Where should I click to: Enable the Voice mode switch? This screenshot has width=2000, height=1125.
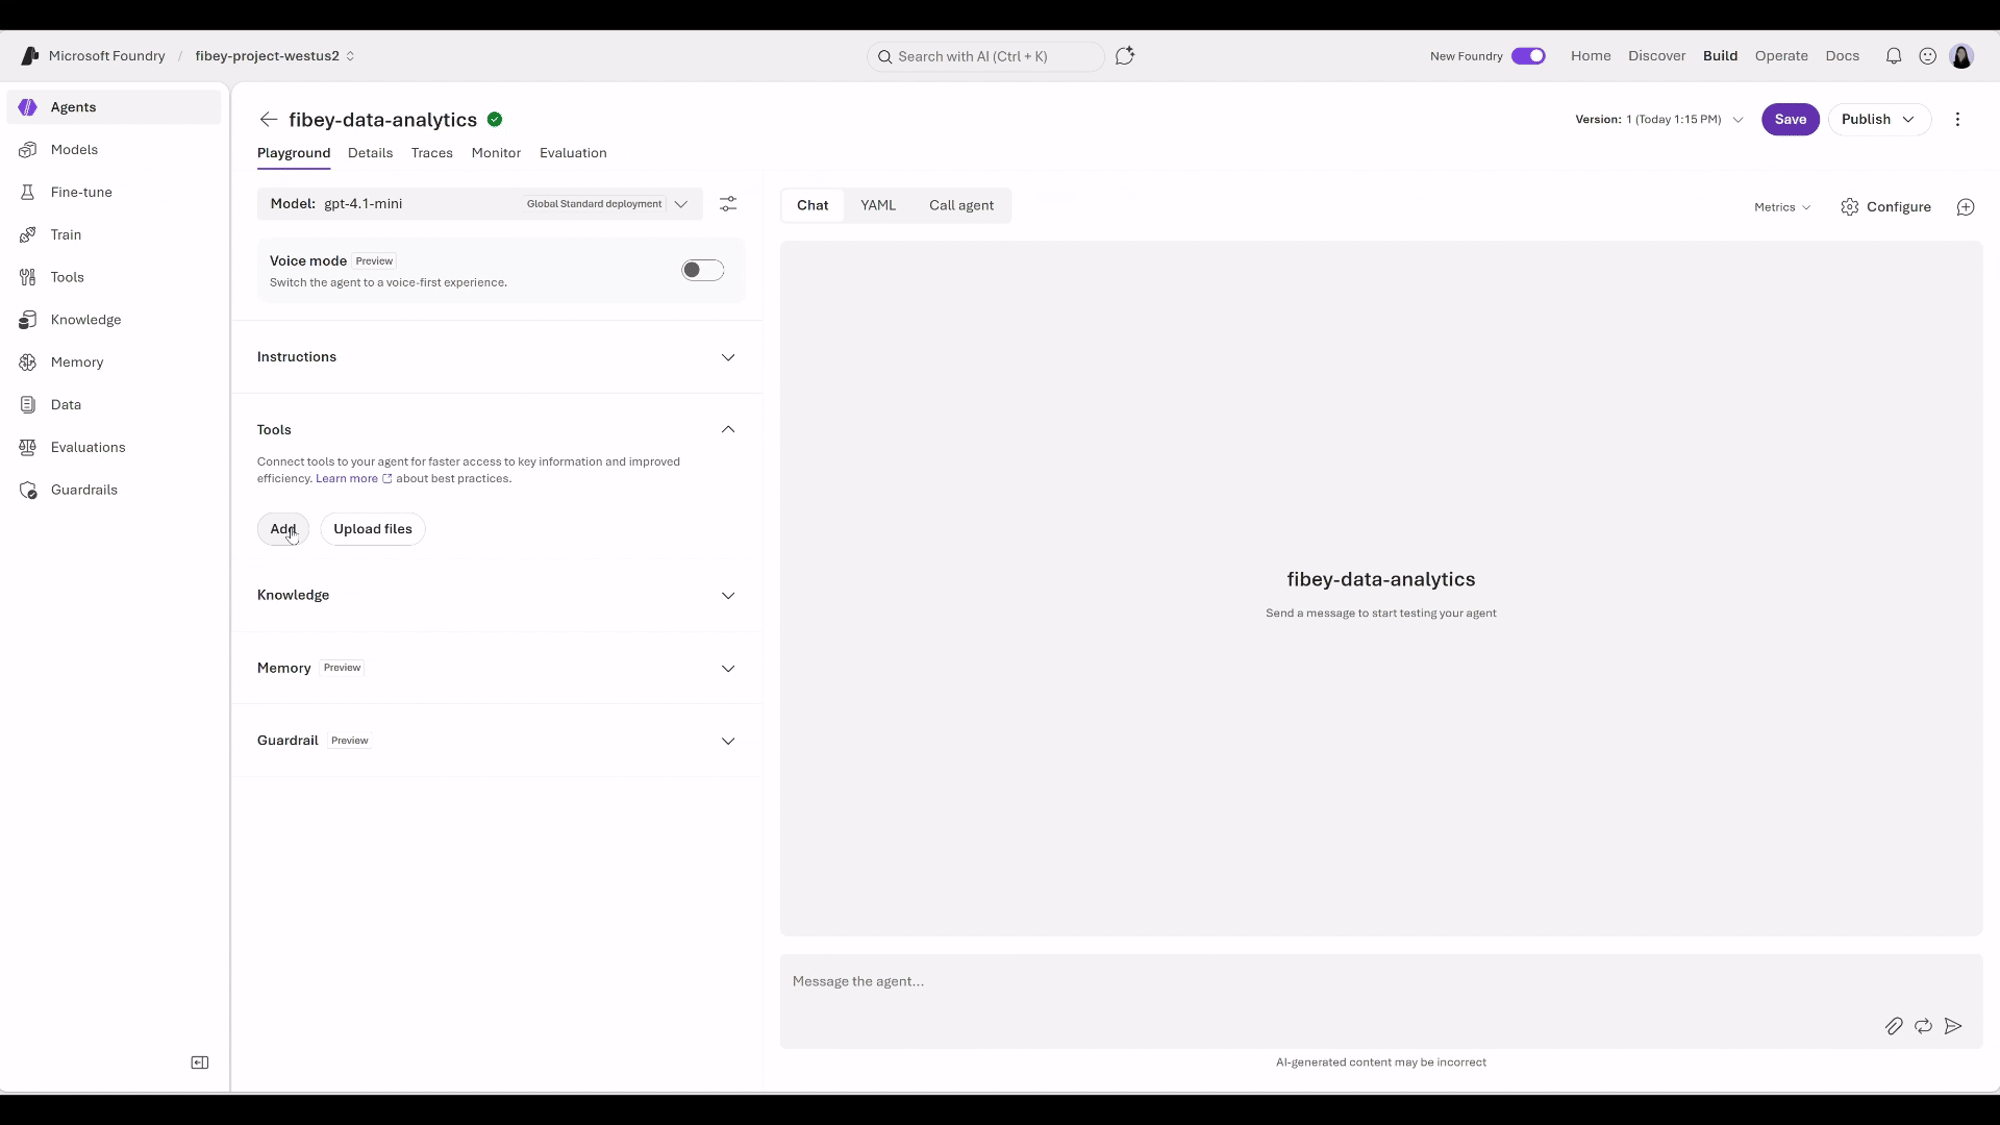702,270
